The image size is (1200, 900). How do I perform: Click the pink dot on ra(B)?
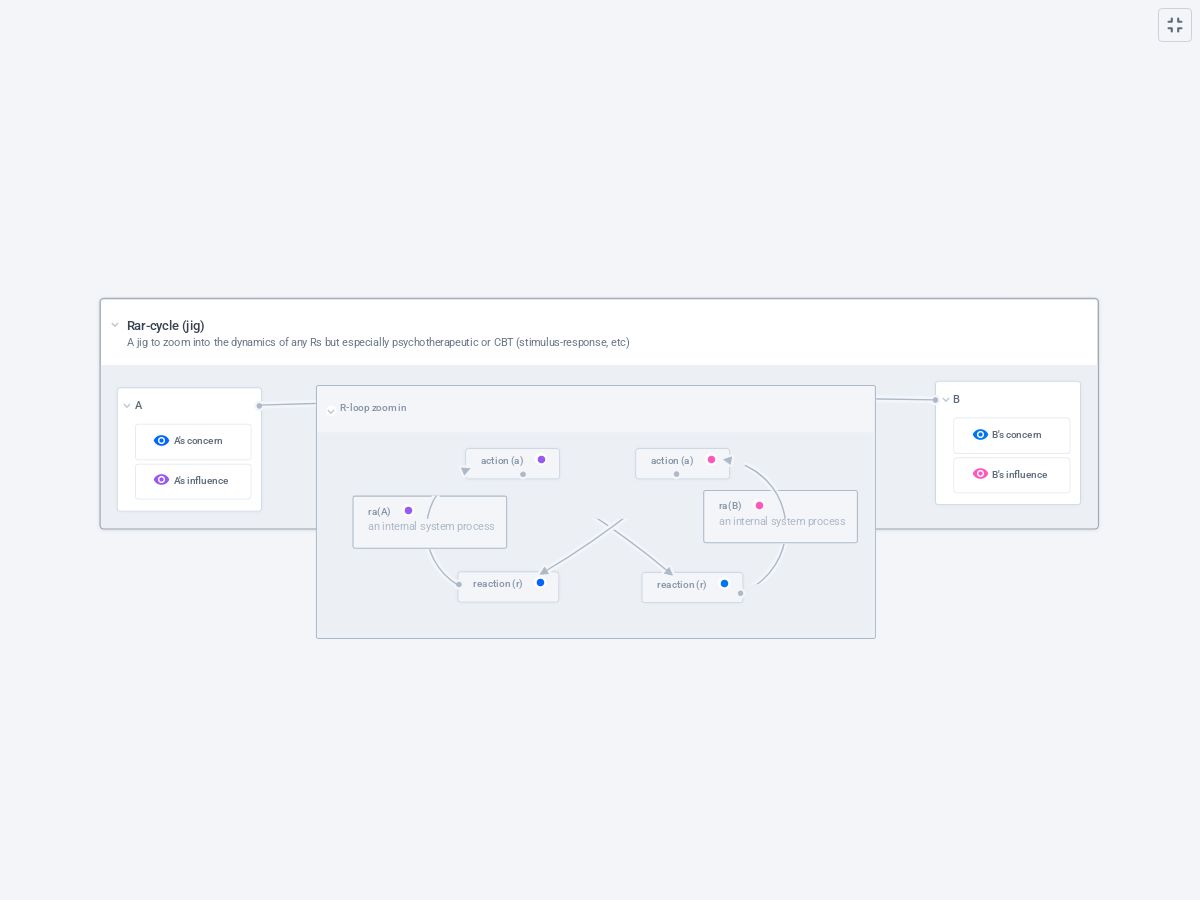pos(759,506)
